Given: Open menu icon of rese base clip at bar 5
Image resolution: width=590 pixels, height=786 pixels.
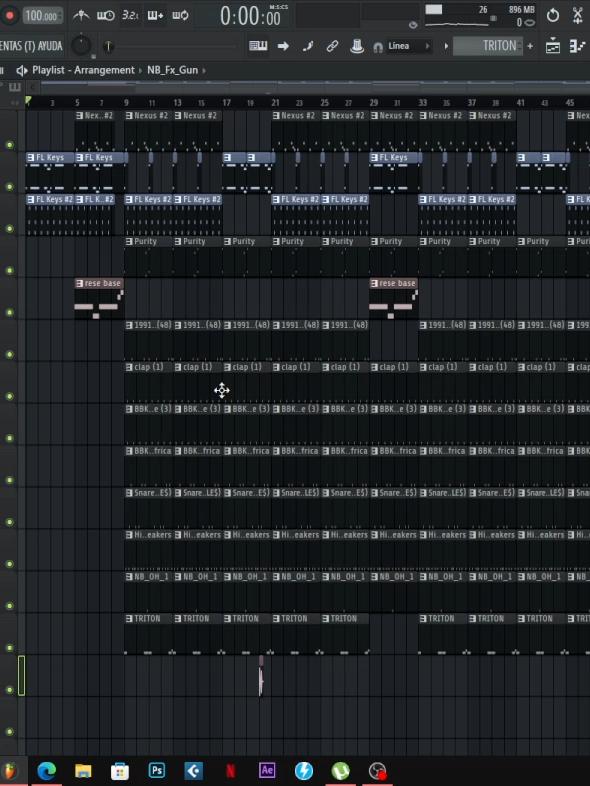Looking at the screenshot, I should tap(80, 283).
